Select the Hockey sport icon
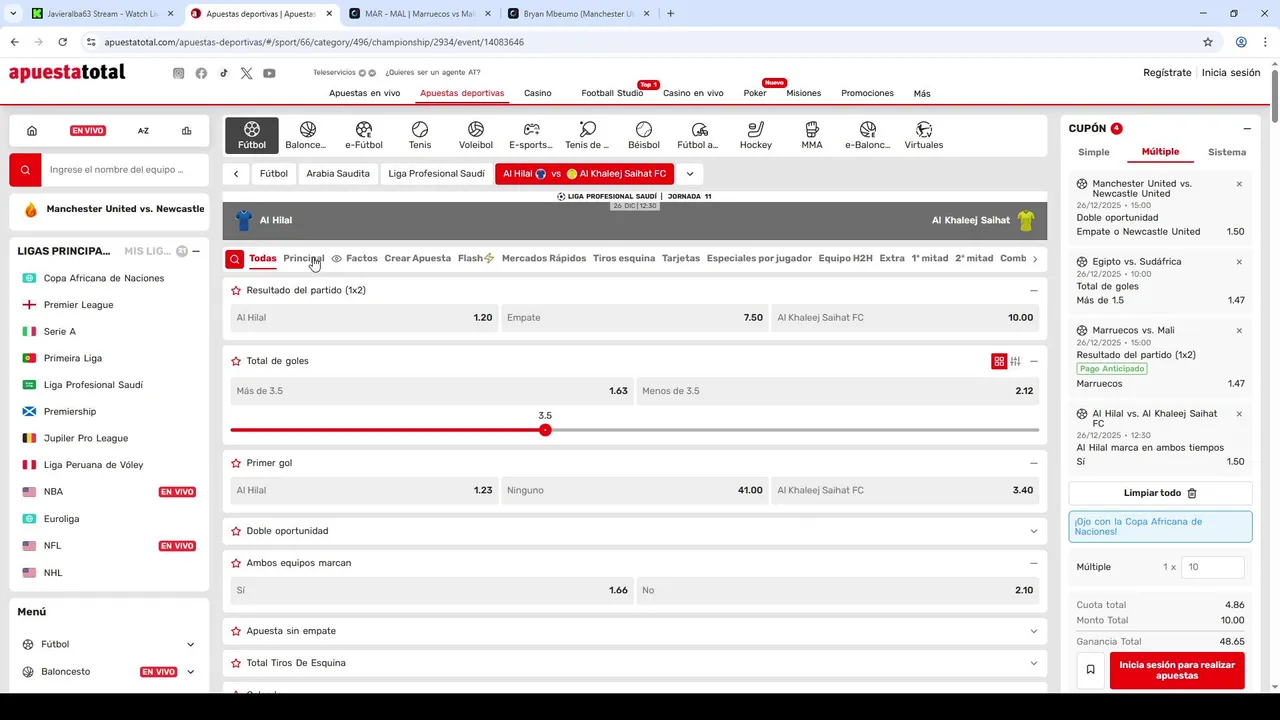Screen dimensions: 1280x720 (756, 136)
